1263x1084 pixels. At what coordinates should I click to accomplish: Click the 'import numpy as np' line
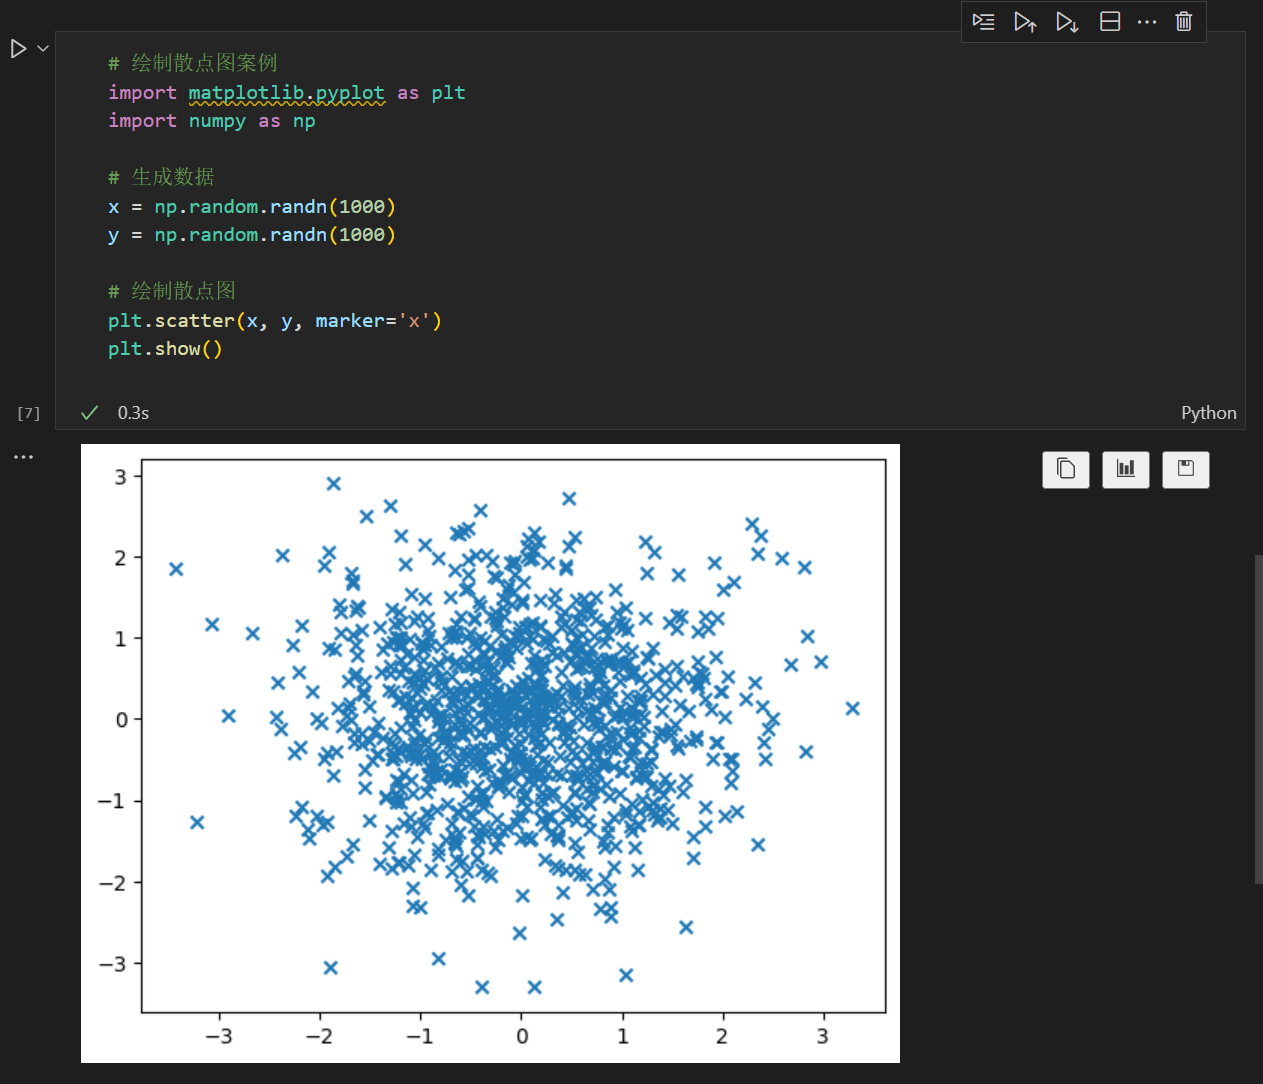point(212,121)
